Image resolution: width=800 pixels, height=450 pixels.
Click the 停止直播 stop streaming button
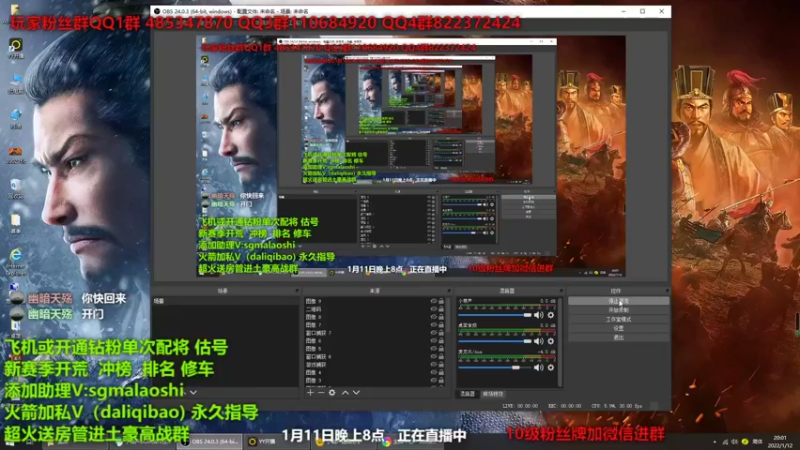click(x=618, y=301)
